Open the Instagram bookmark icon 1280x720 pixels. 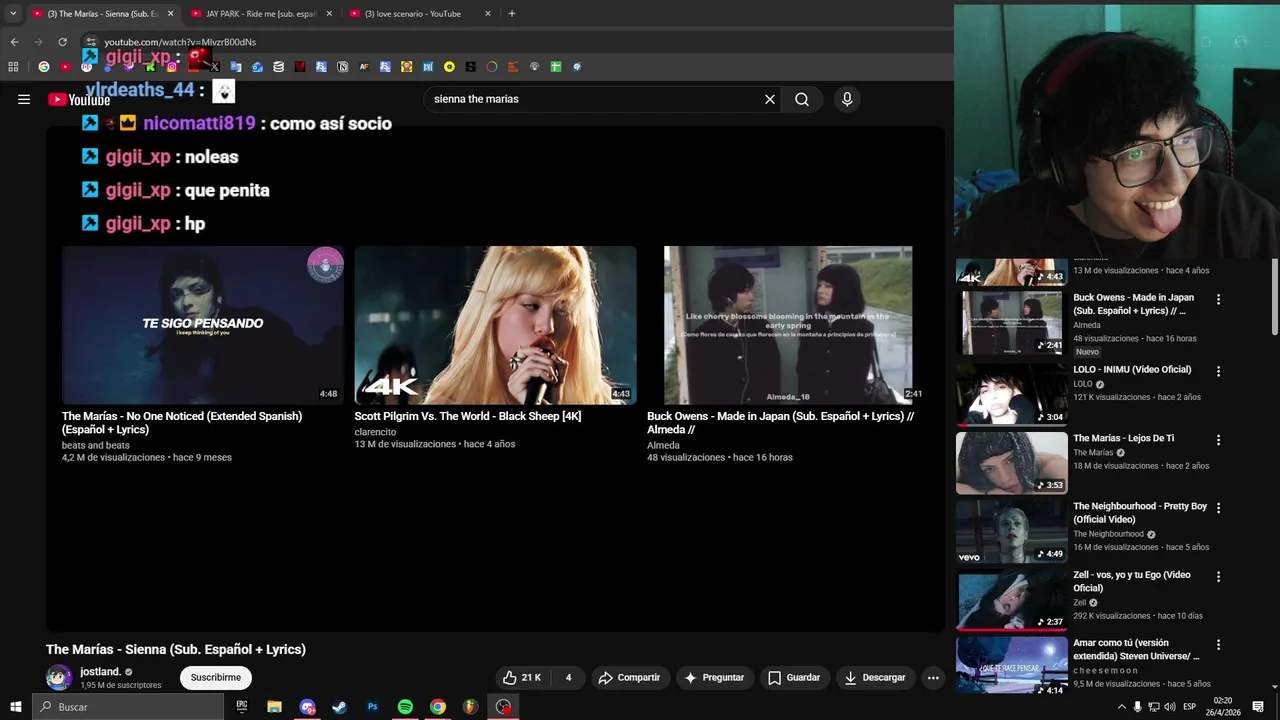[x=172, y=67]
